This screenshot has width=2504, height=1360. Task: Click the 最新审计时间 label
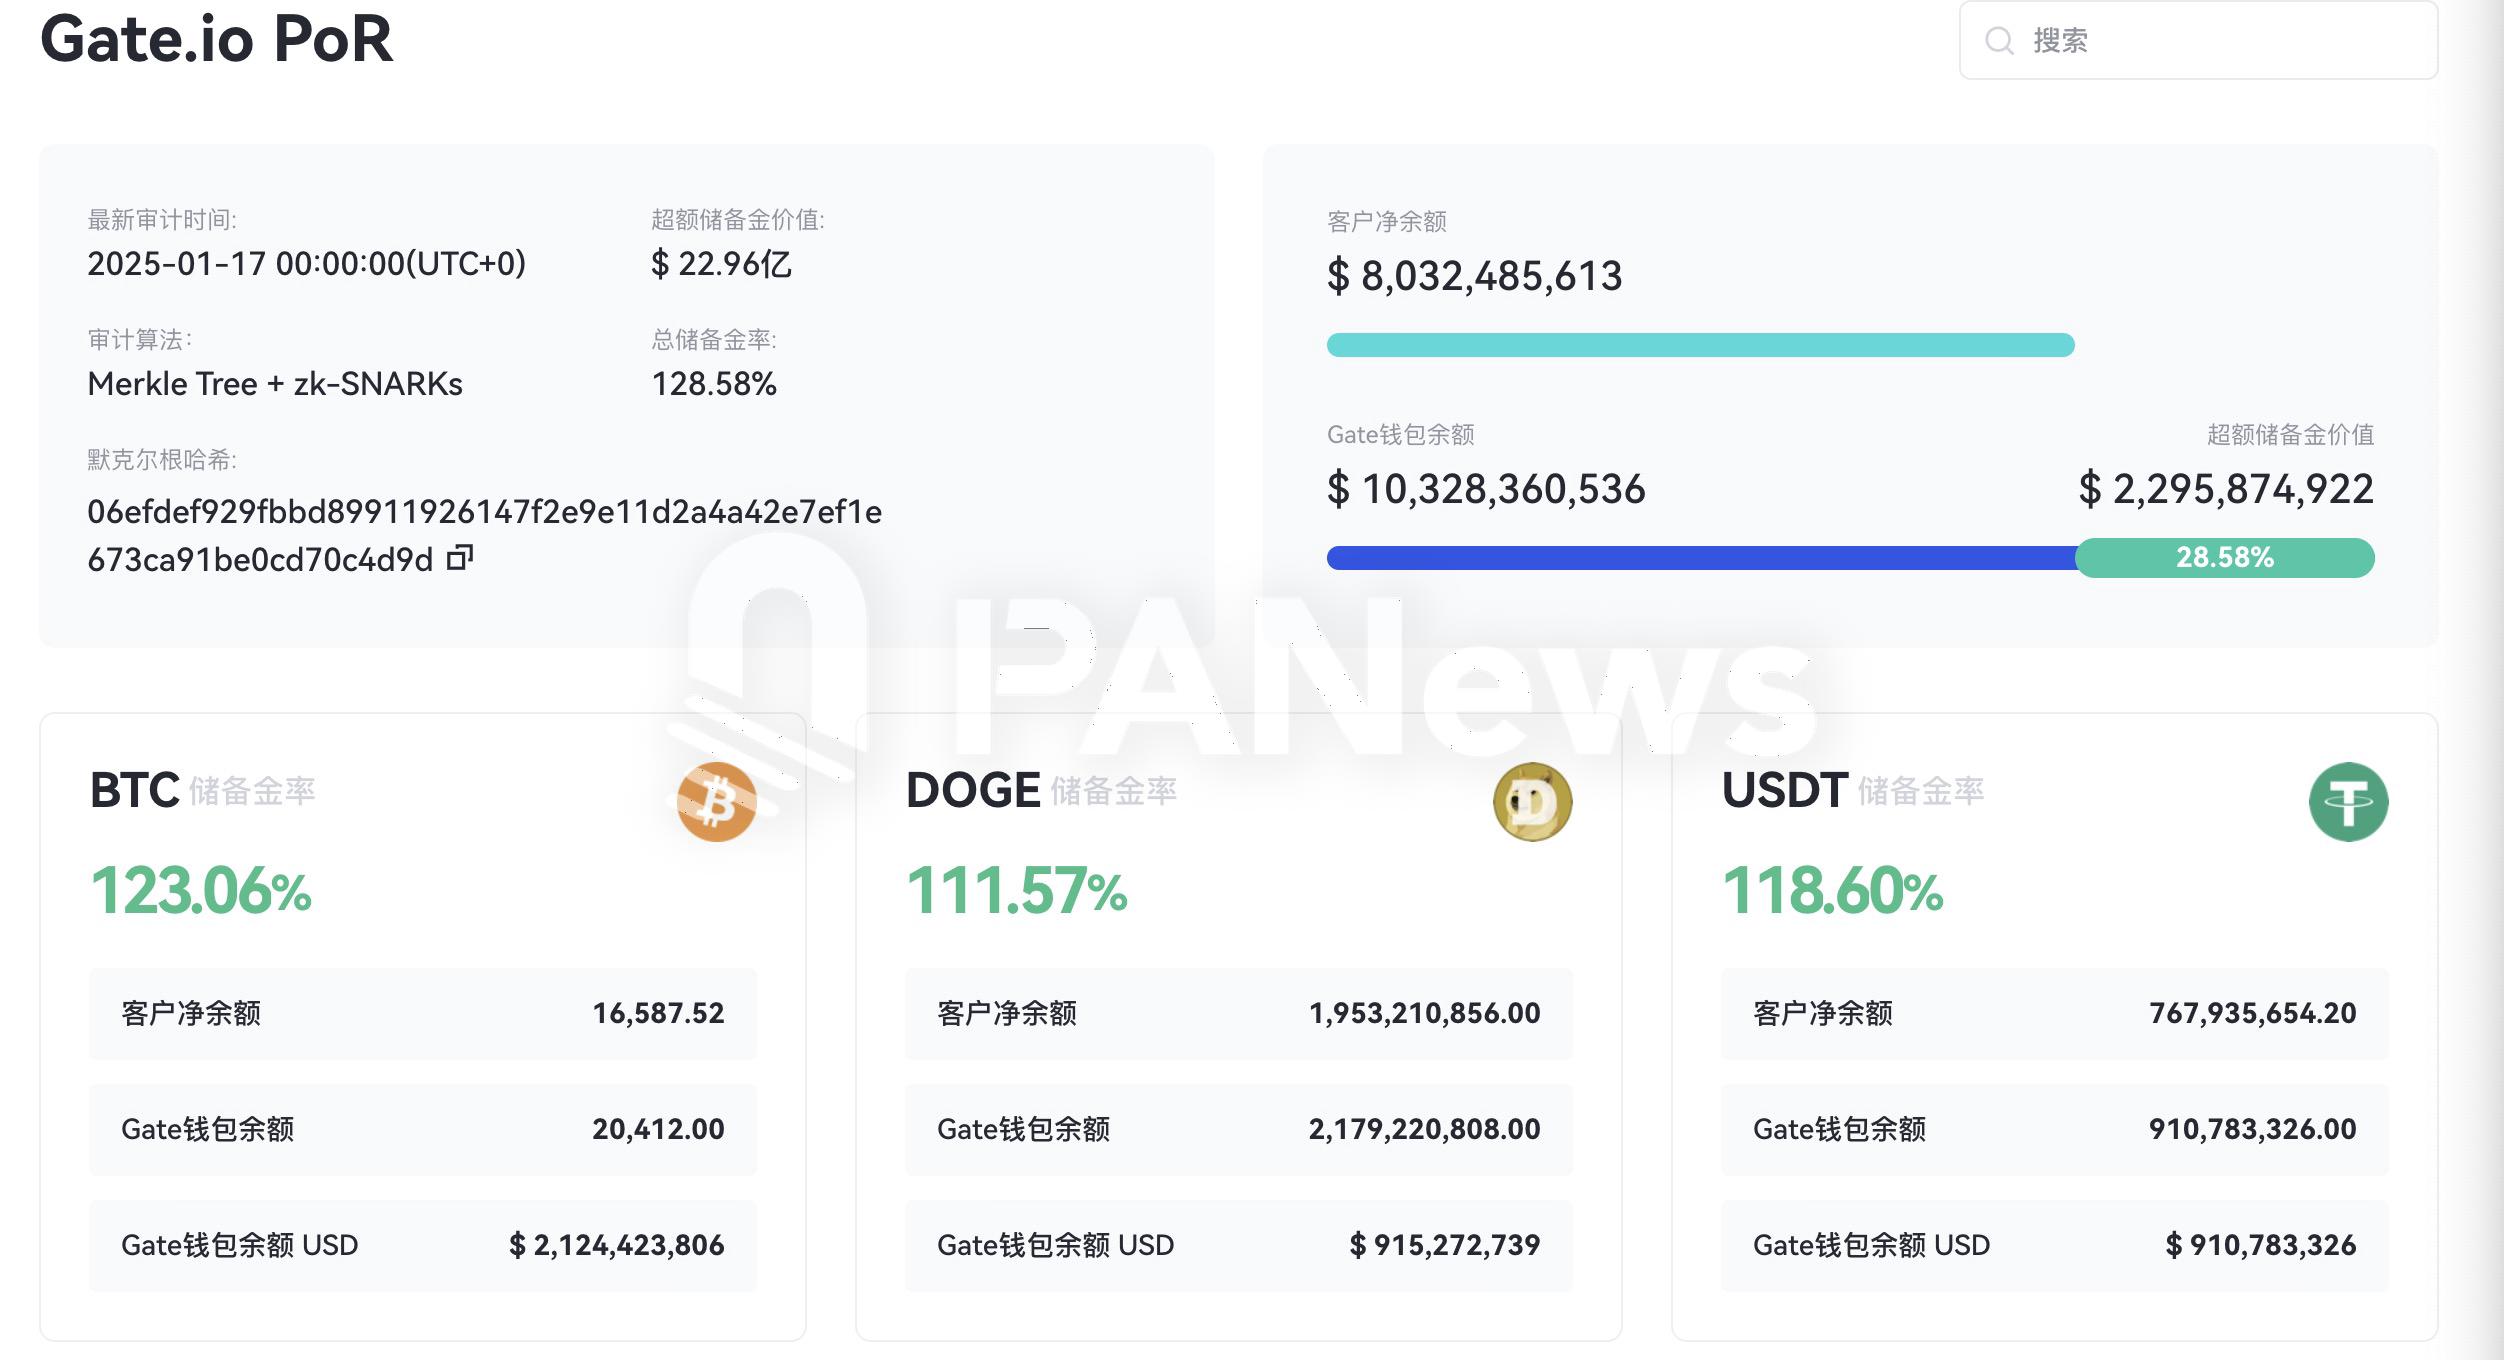pyautogui.click(x=162, y=220)
